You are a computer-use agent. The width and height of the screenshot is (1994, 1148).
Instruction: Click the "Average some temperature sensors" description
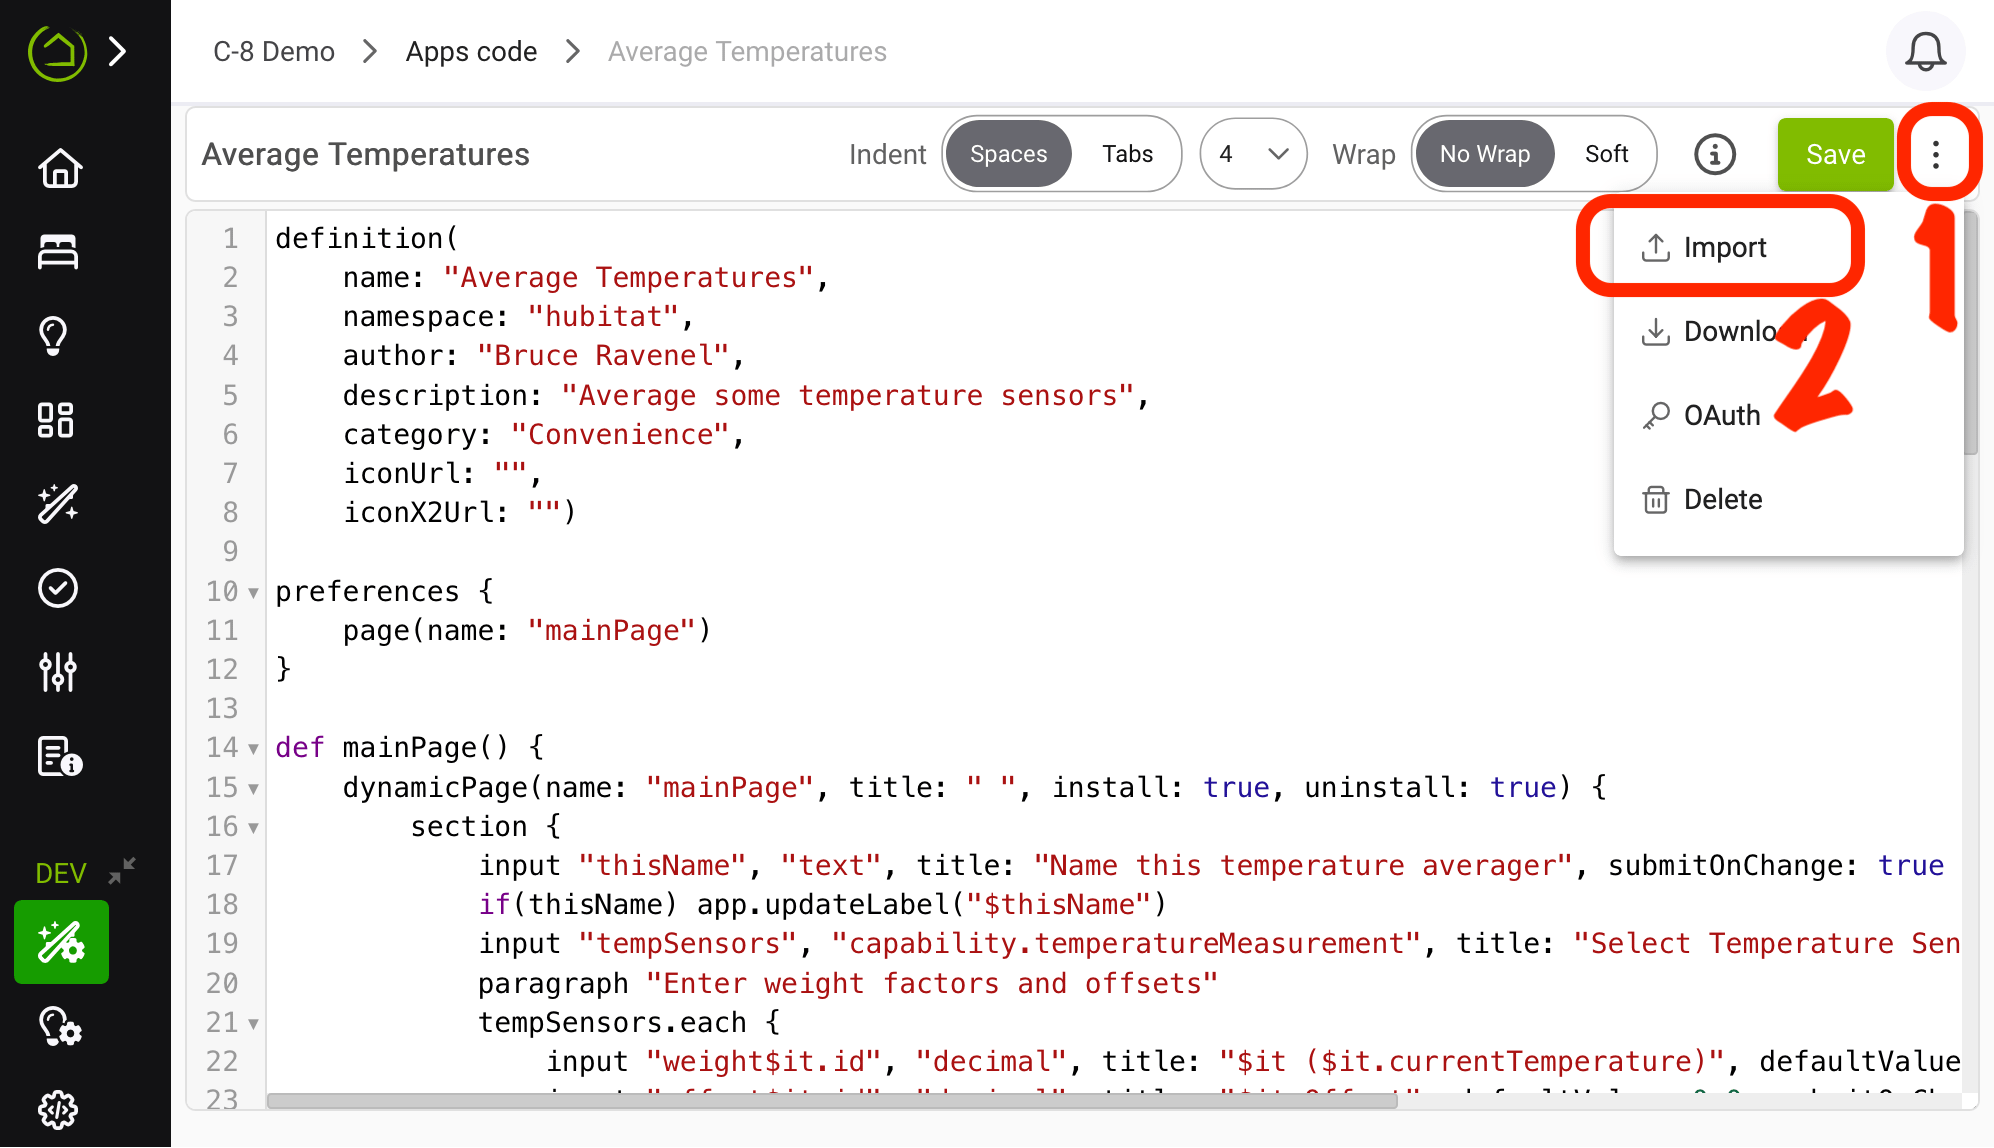coord(847,395)
